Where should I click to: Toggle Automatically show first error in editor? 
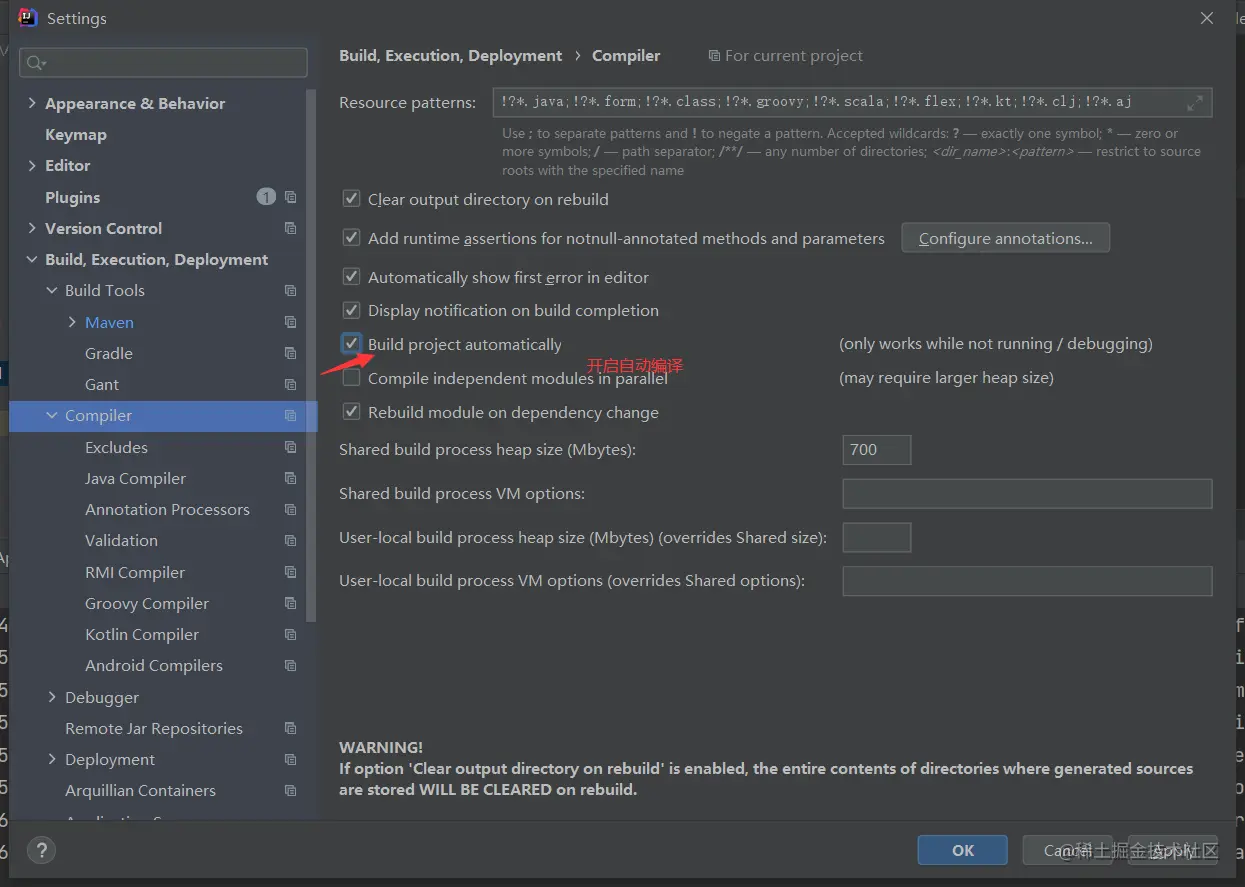[351, 277]
